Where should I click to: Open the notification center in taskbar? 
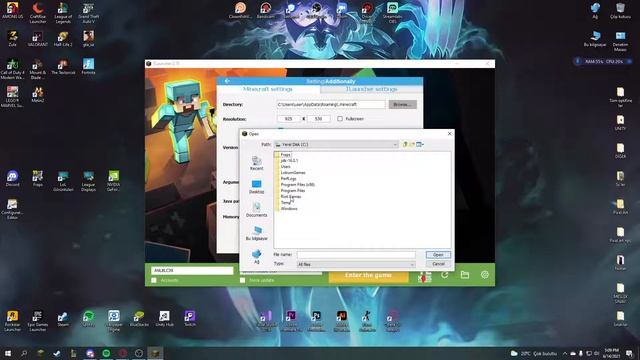(x=629, y=353)
